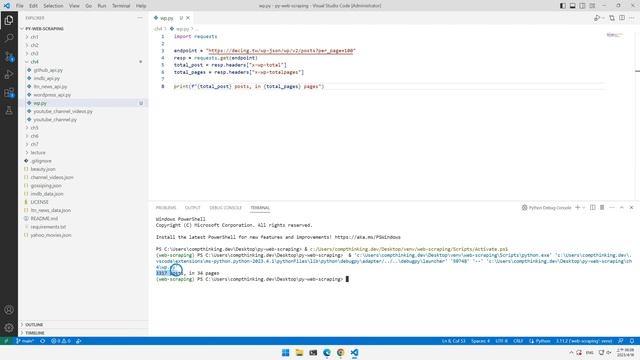Maximize the panel with up chevron

pyautogui.click(x=622, y=207)
